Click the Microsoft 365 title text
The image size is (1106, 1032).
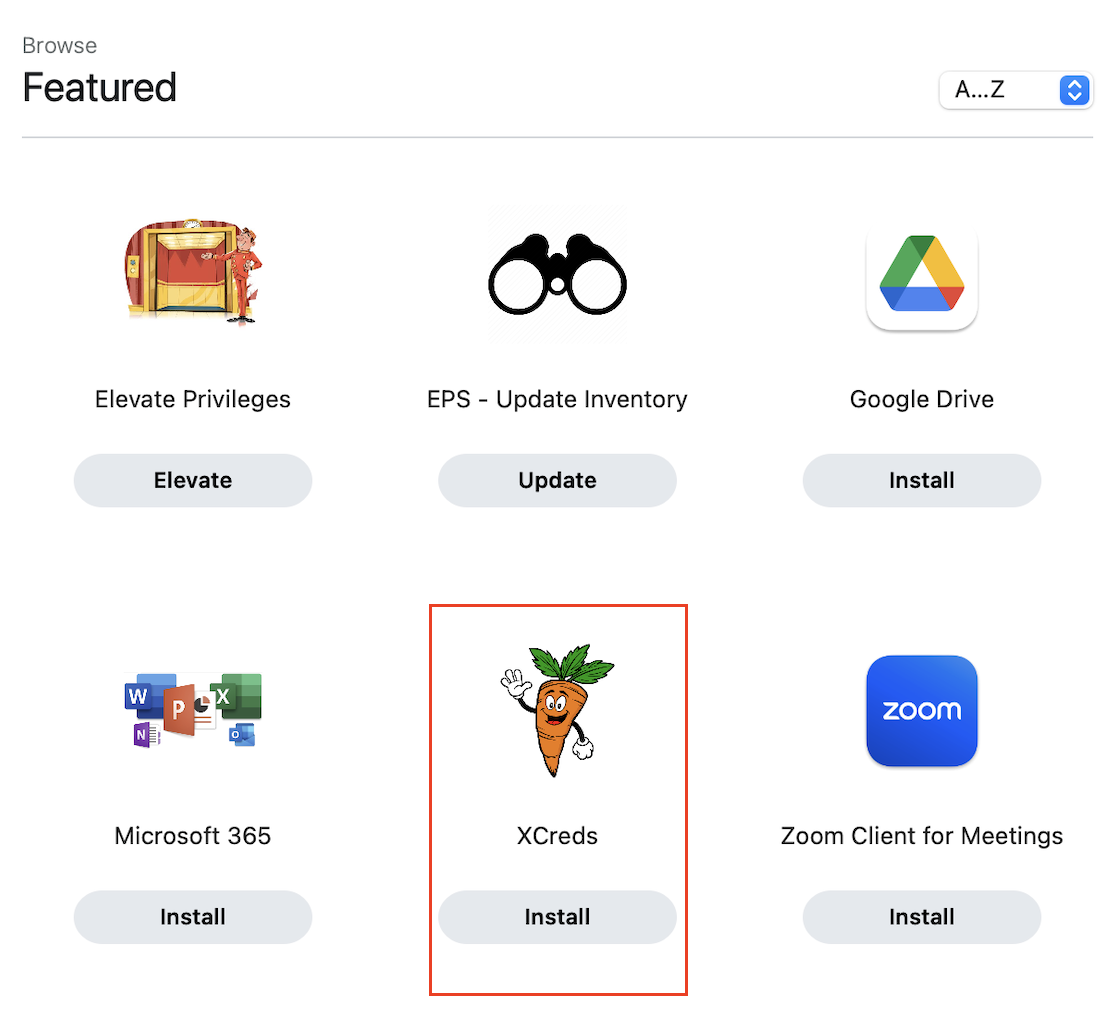[x=193, y=835]
